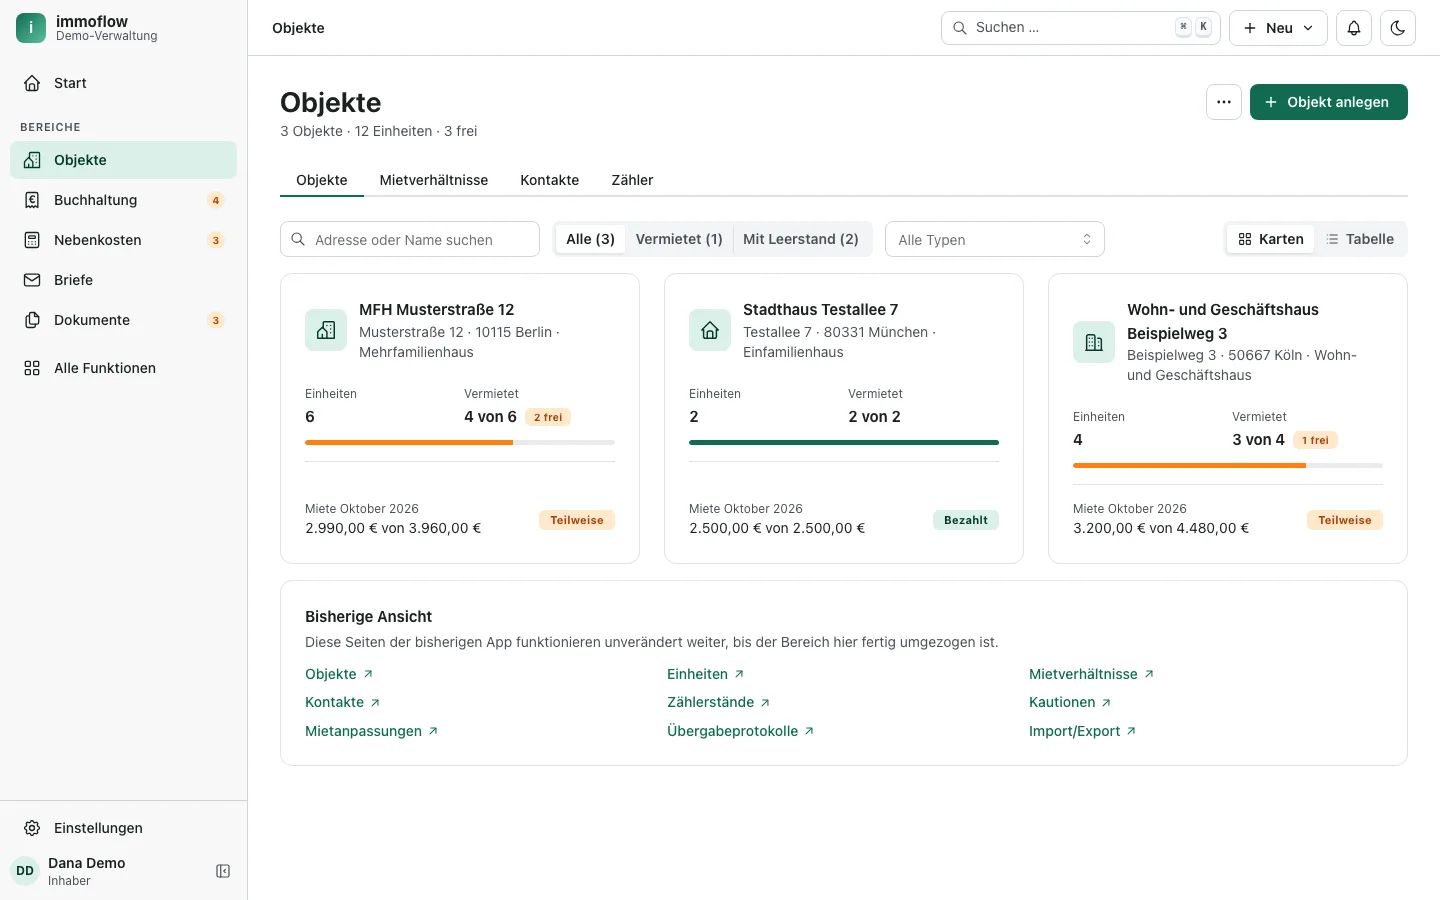Click the Einstellungen gear icon
The height and width of the screenshot is (900, 1440).
[x=32, y=828]
